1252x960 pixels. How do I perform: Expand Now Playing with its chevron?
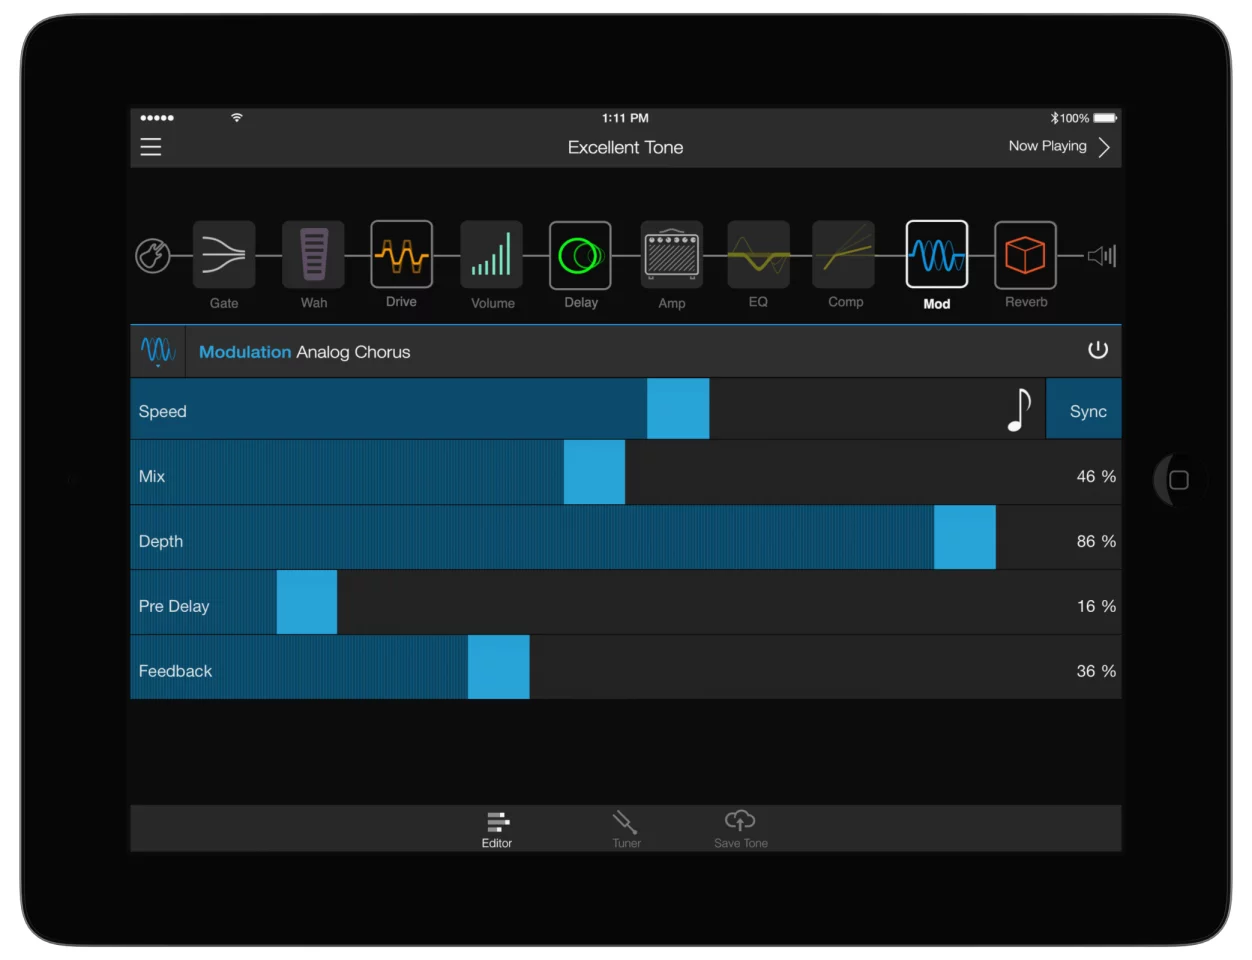pyautogui.click(x=1104, y=147)
